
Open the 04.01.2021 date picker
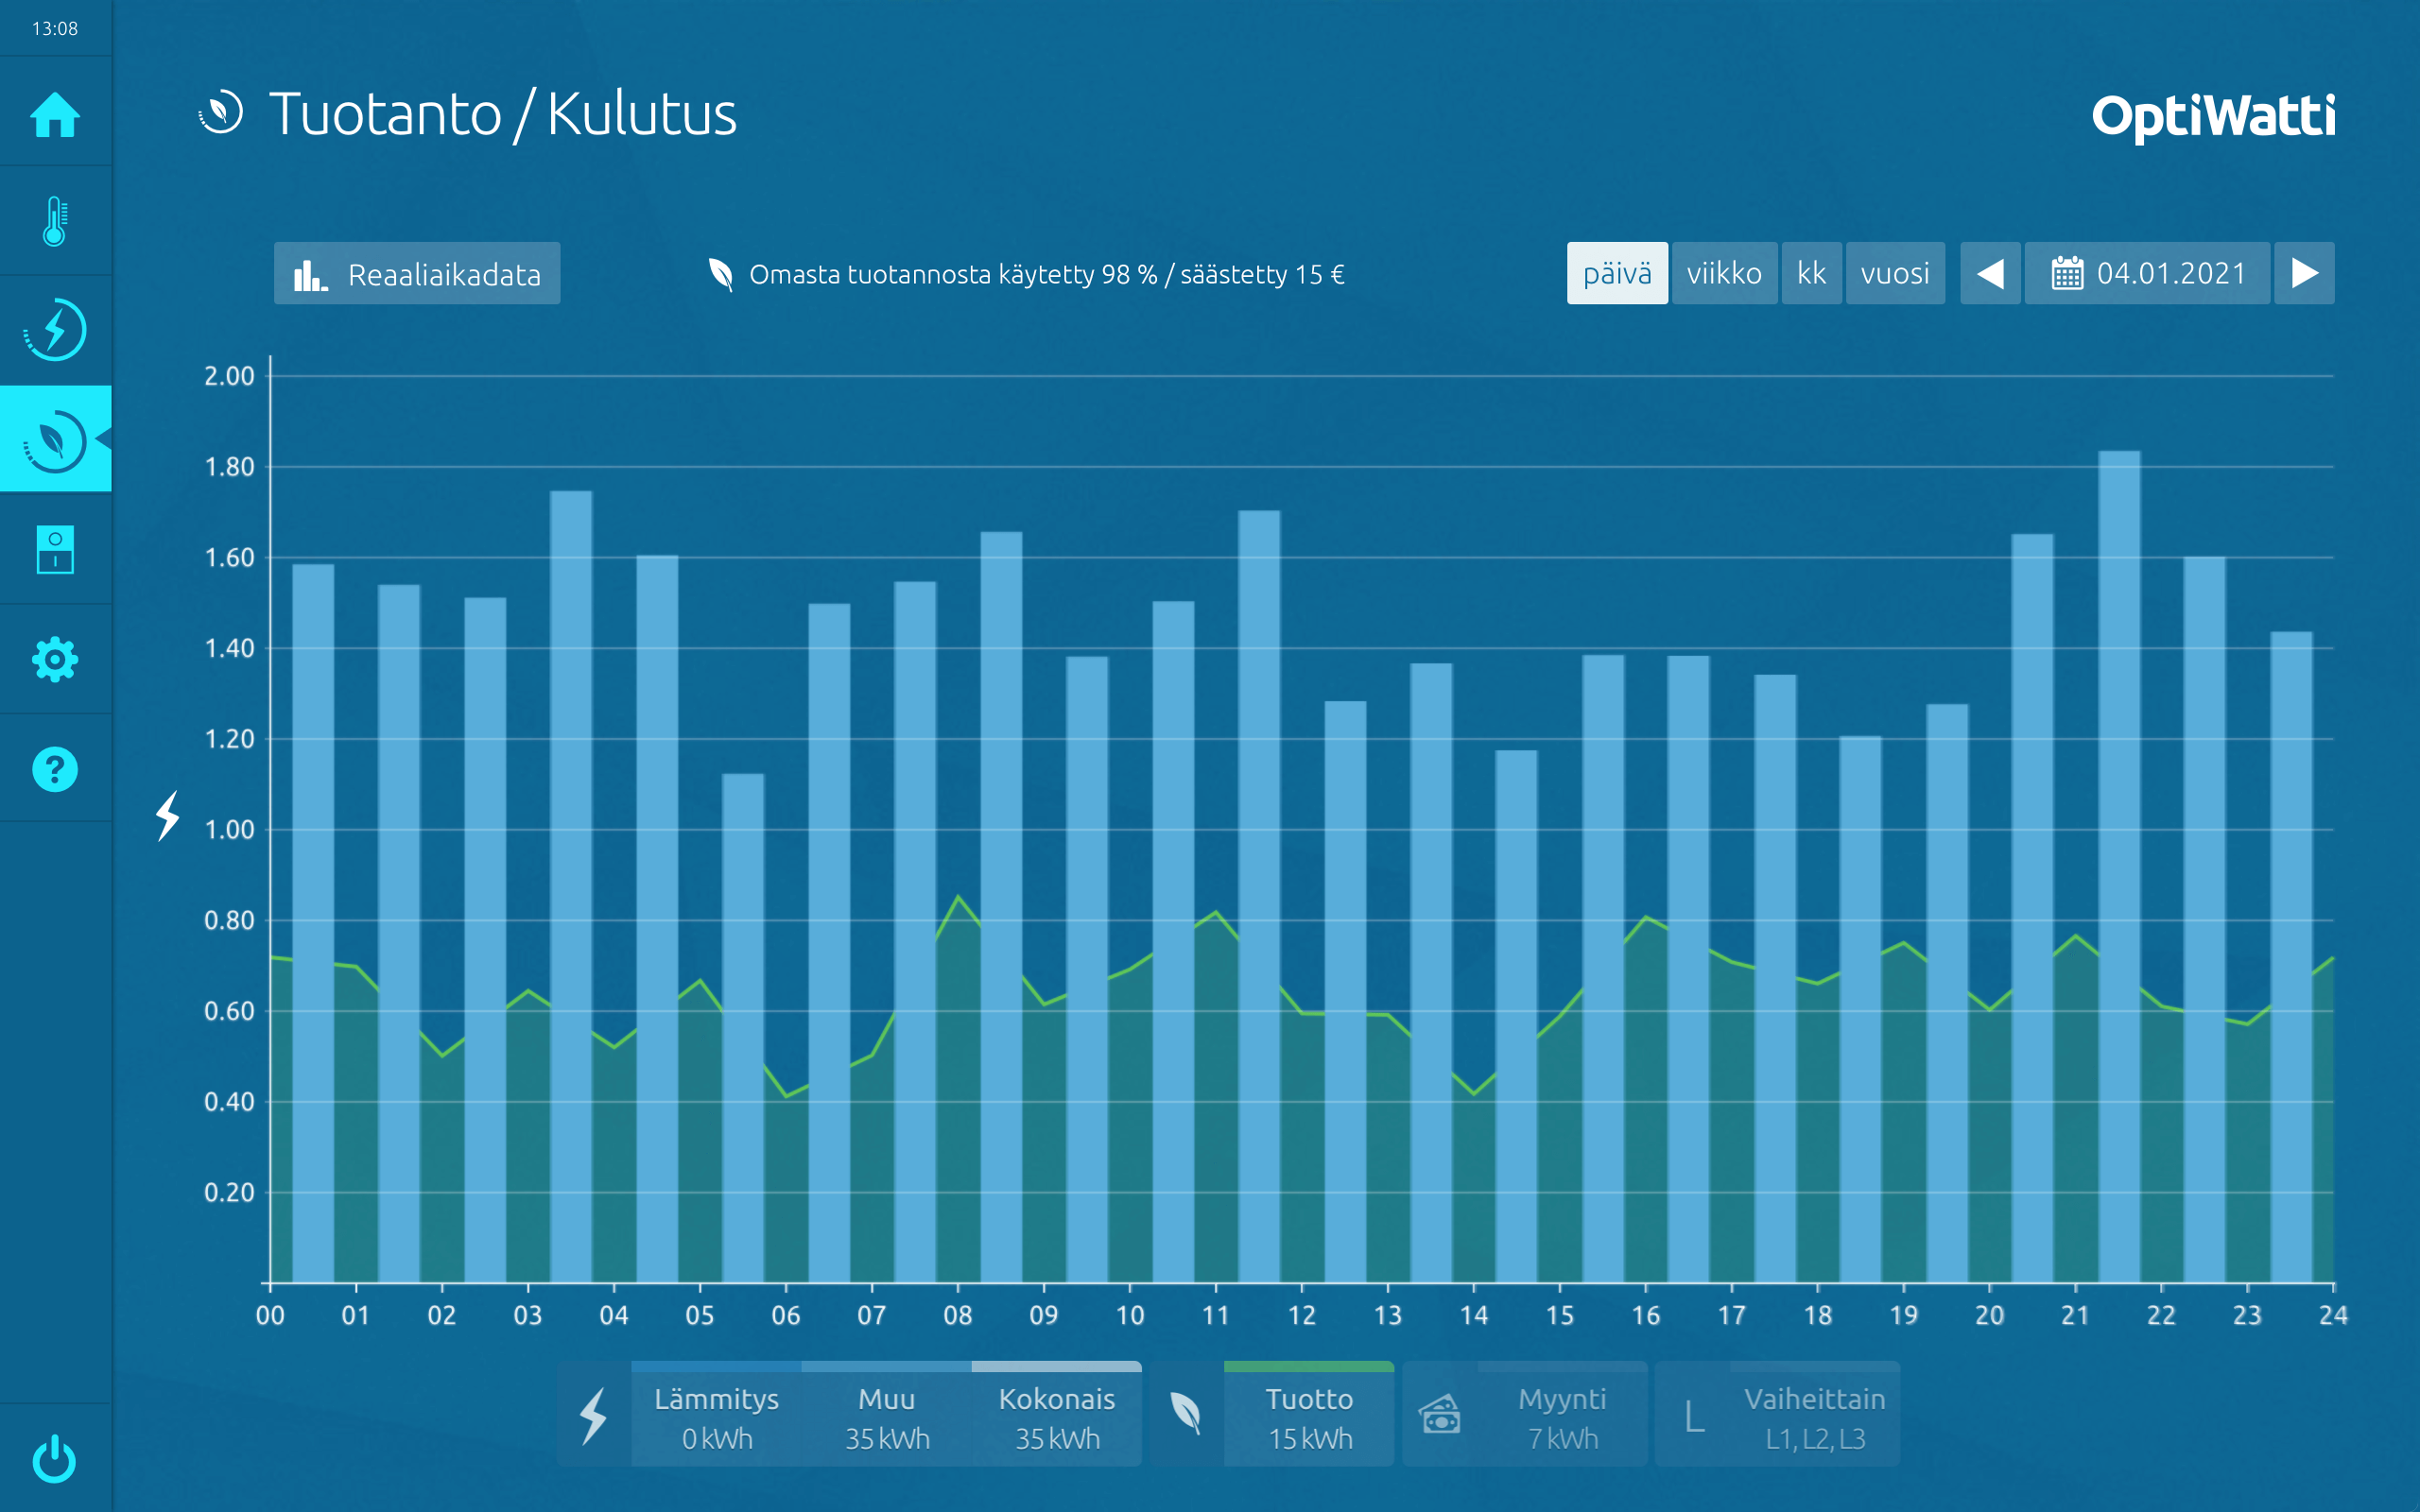click(2147, 273)
